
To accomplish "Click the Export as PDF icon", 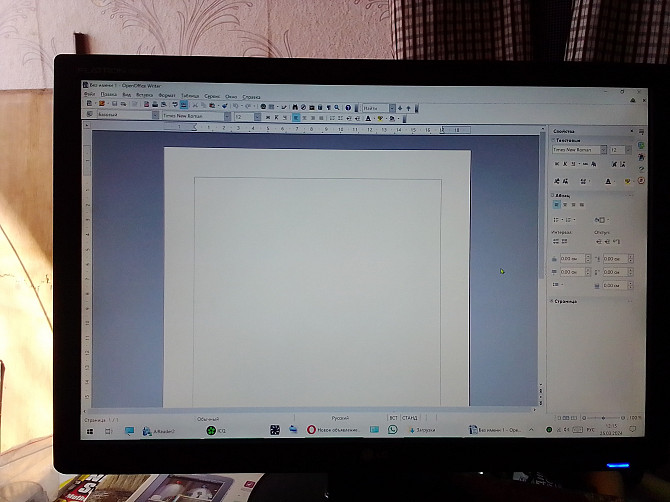I will coord(146,105).
